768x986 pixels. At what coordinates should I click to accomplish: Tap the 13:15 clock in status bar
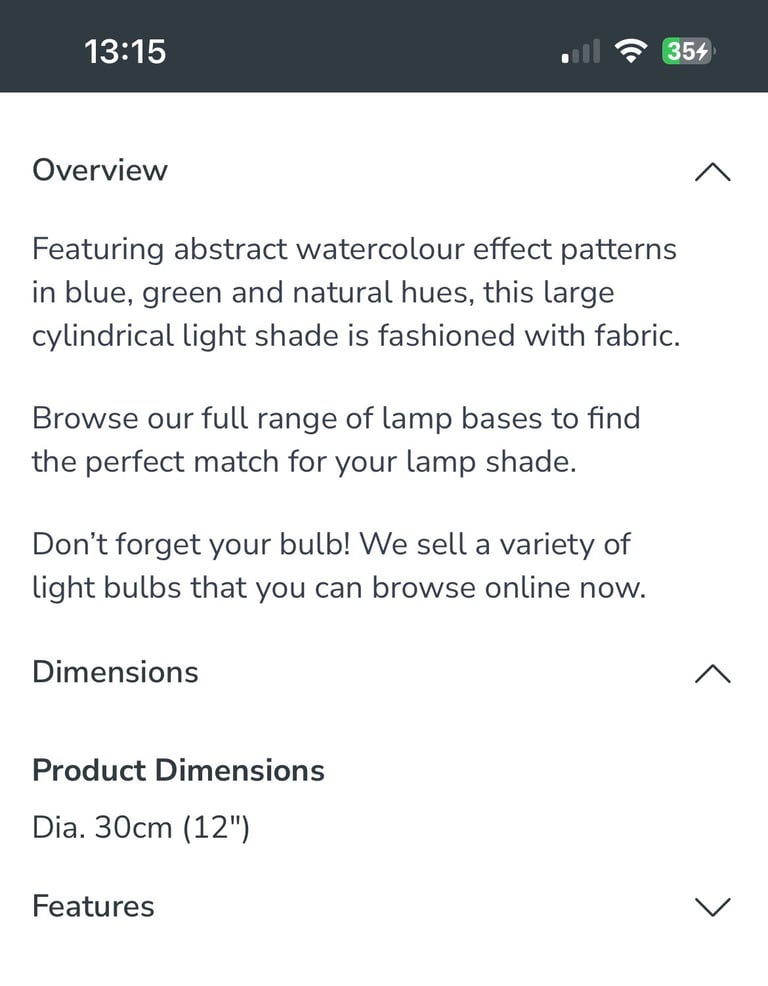pyautogui.click(x=125, y=52)
